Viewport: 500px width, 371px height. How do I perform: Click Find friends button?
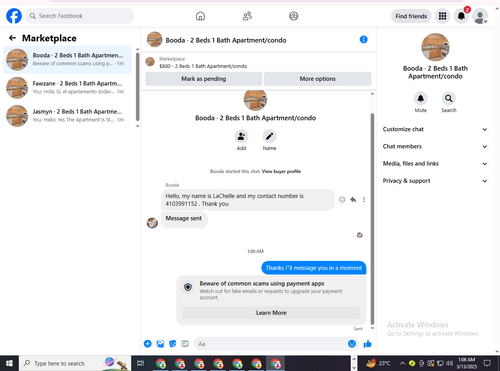[x=411, y=16]
